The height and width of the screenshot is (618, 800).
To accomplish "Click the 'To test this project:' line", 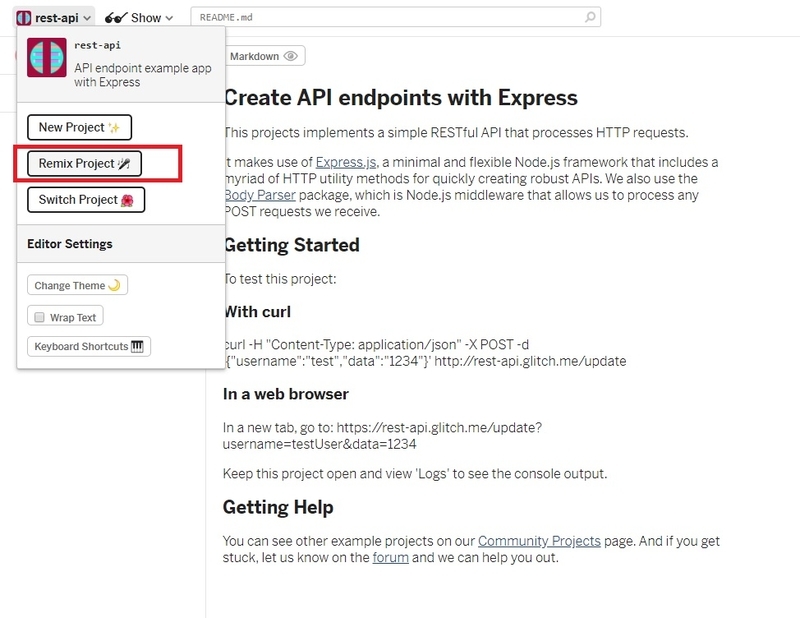I will pos(280,279).
